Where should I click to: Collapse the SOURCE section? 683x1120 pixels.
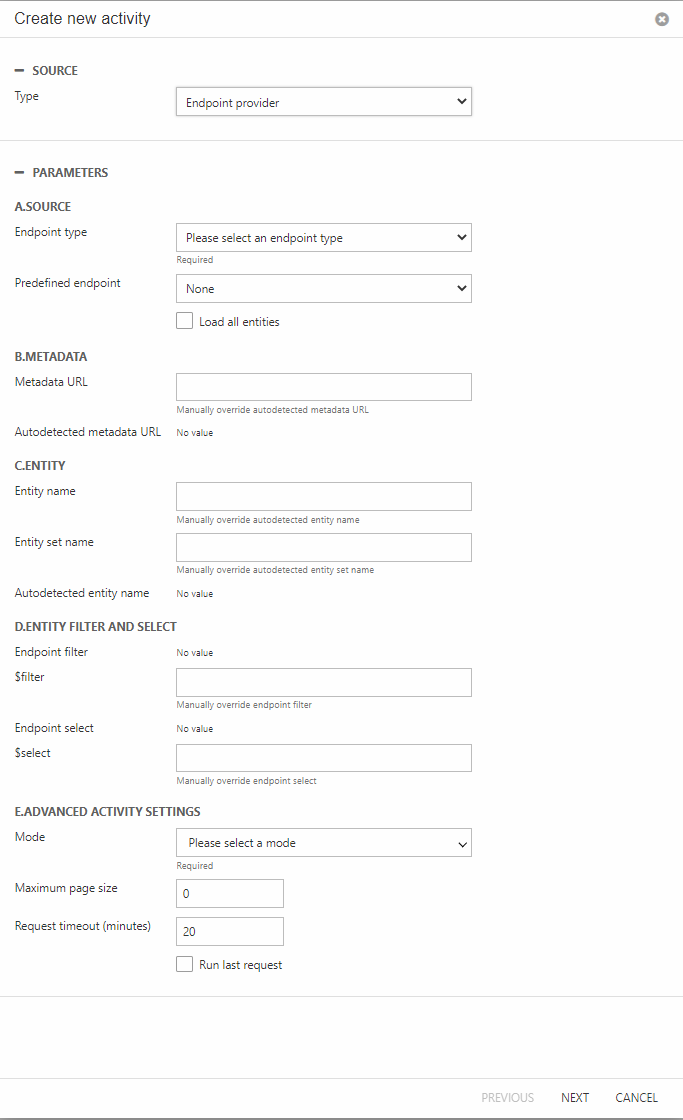point(20,71)
